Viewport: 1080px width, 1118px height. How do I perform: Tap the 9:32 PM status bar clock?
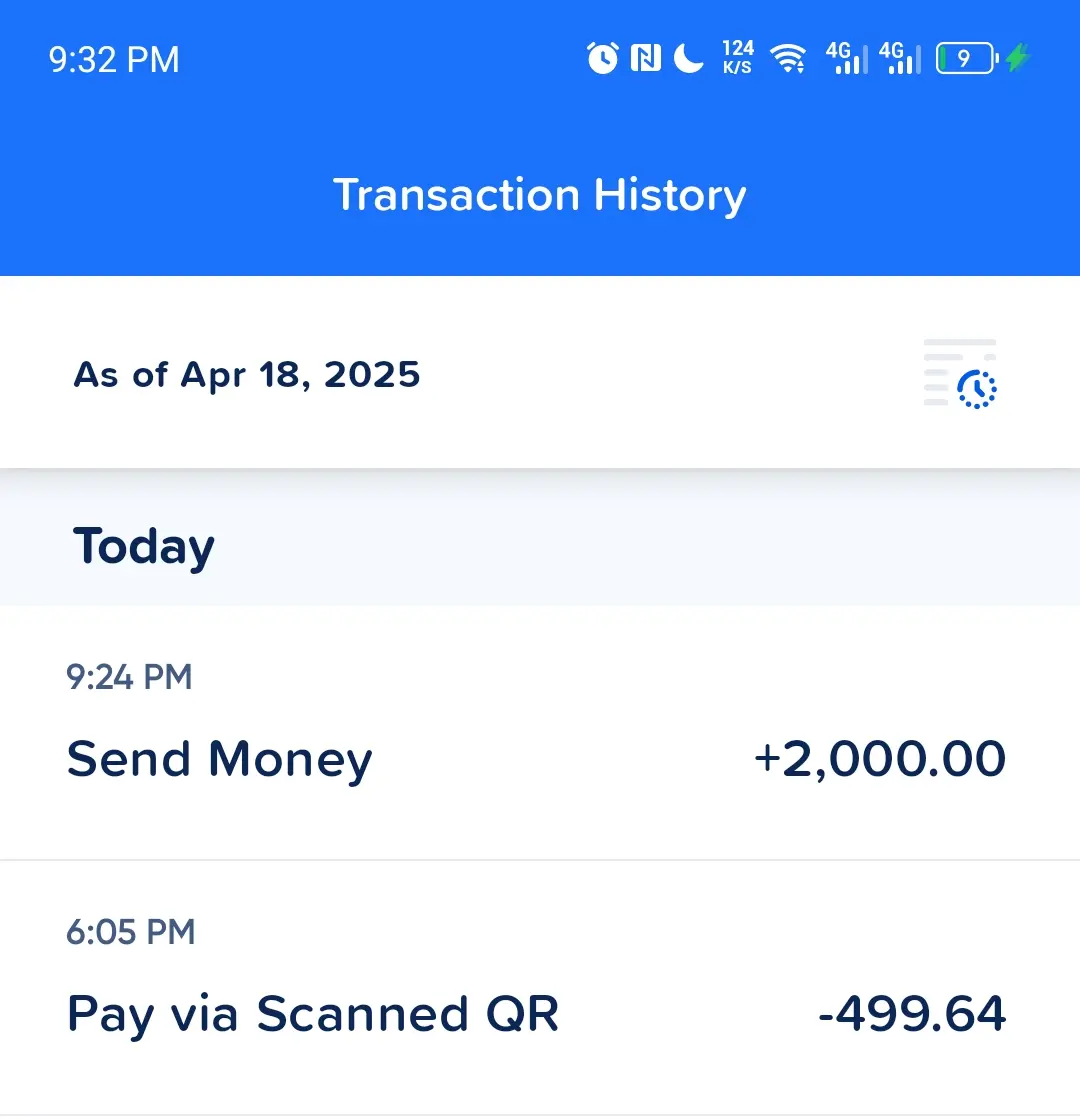coord(114,59)
